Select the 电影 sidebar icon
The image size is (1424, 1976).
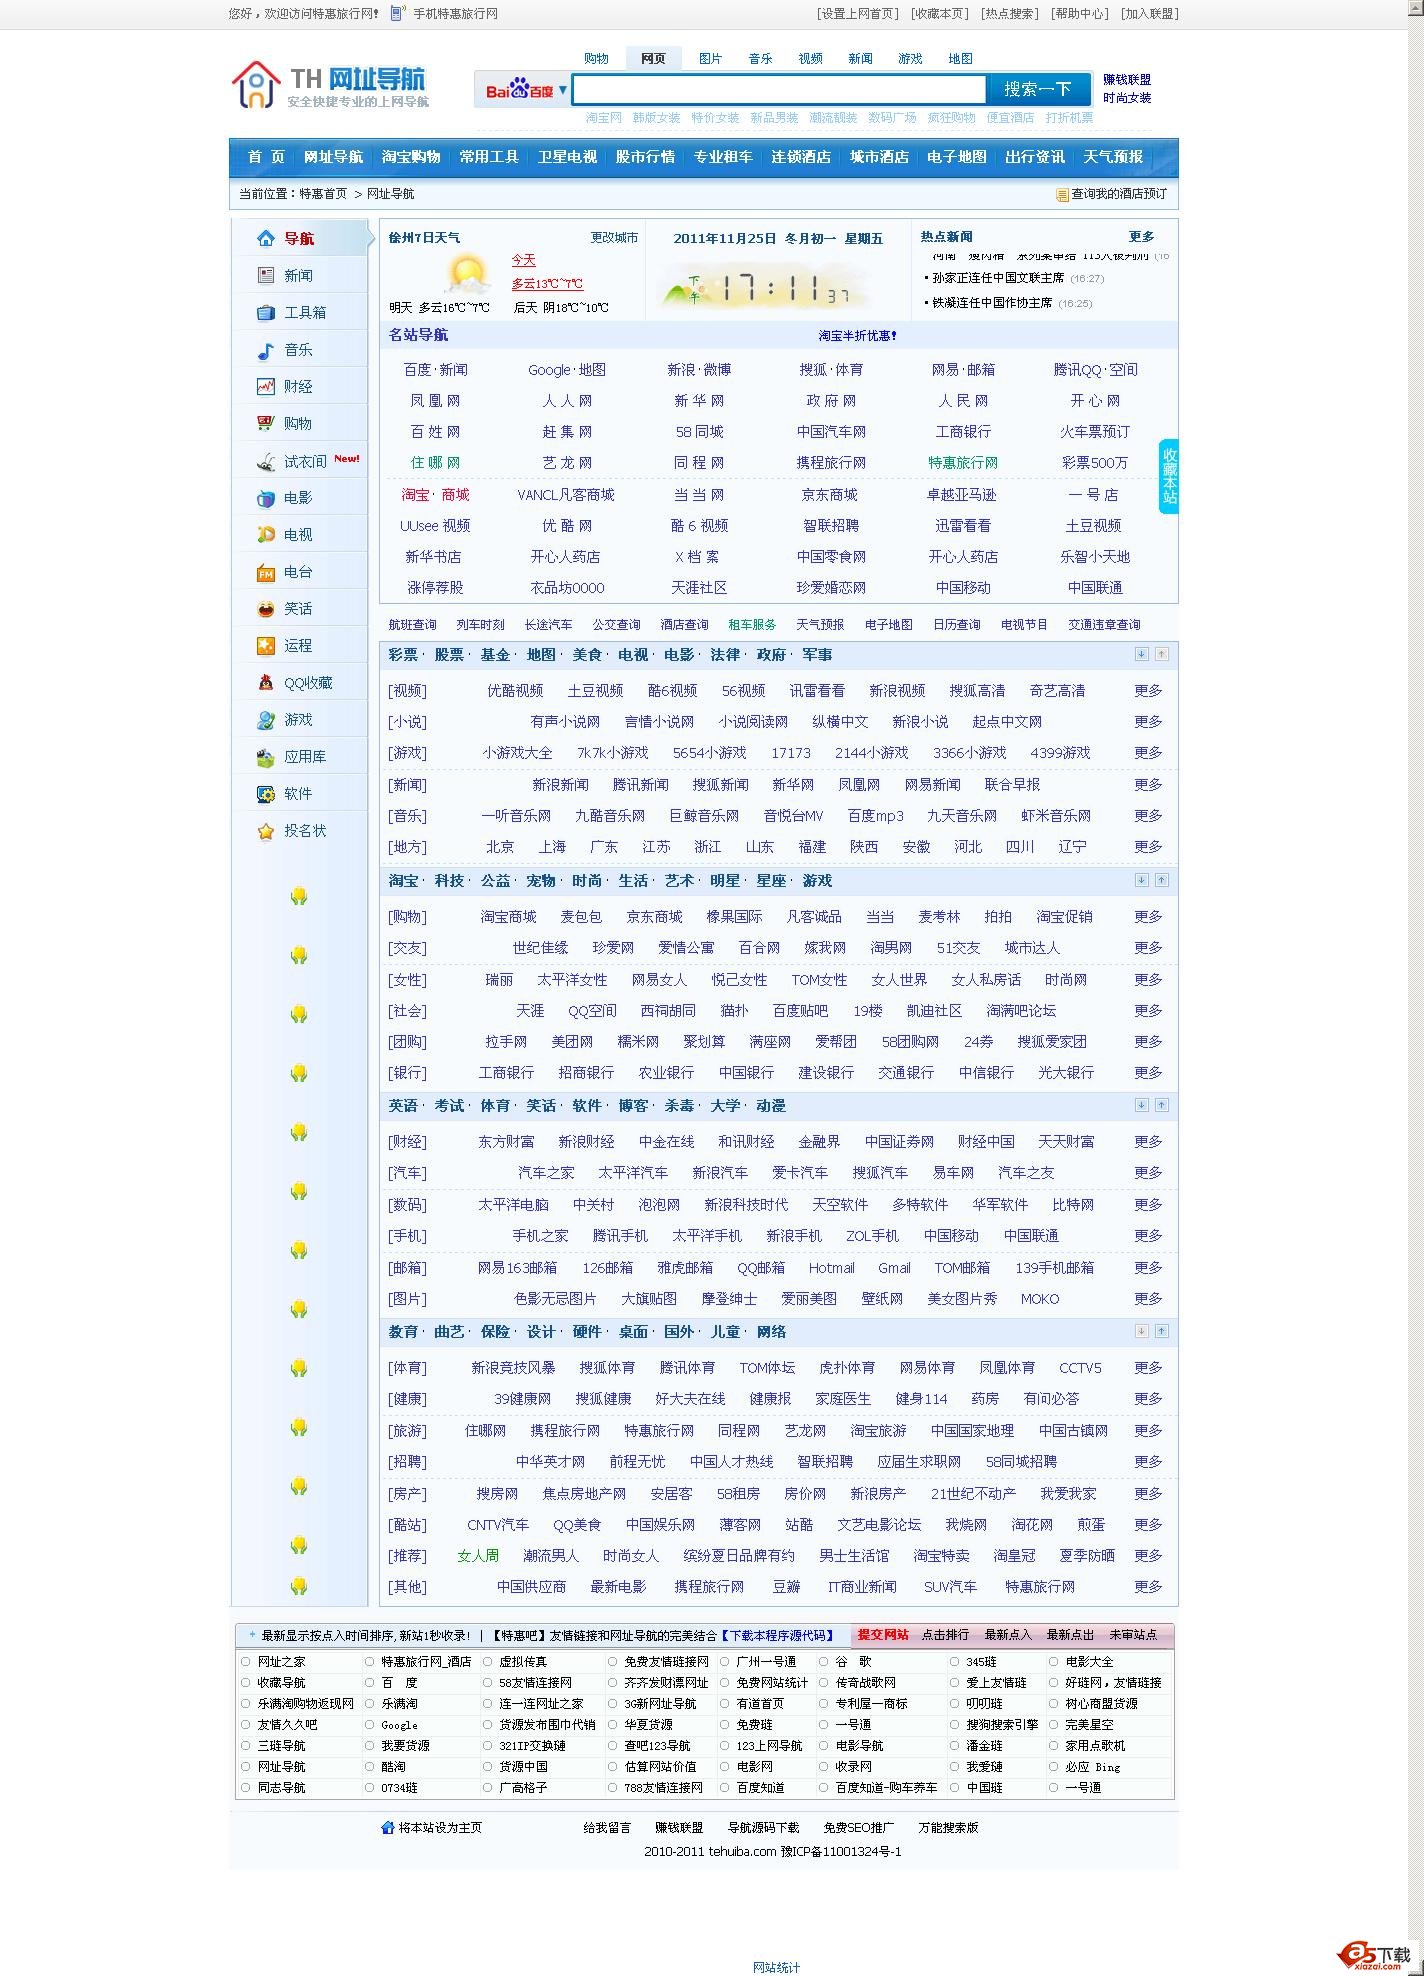[265, 497]
